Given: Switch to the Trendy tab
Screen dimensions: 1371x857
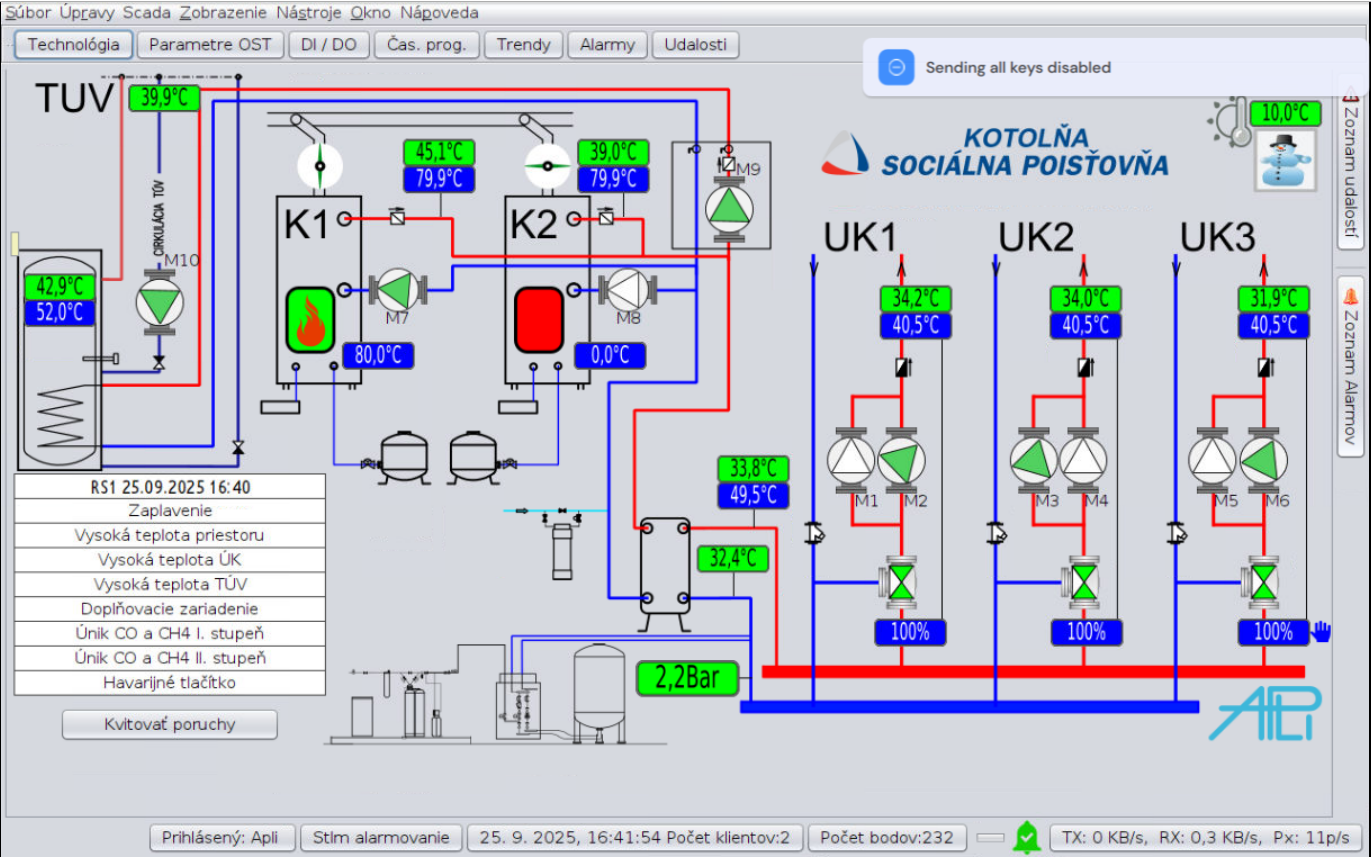Looking at the screenshot, I should click(523, 45).
